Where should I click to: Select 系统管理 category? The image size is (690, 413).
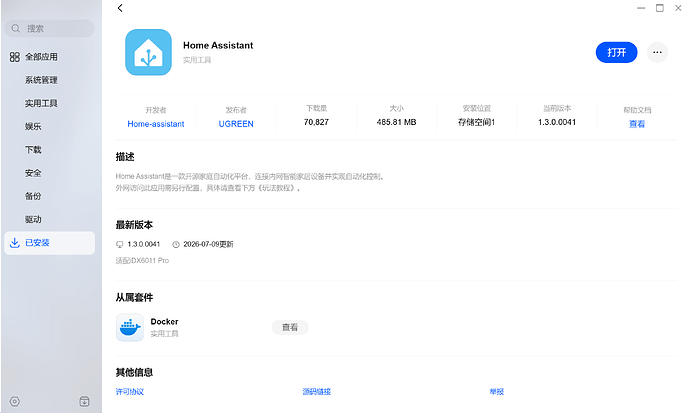coord(41,80)
